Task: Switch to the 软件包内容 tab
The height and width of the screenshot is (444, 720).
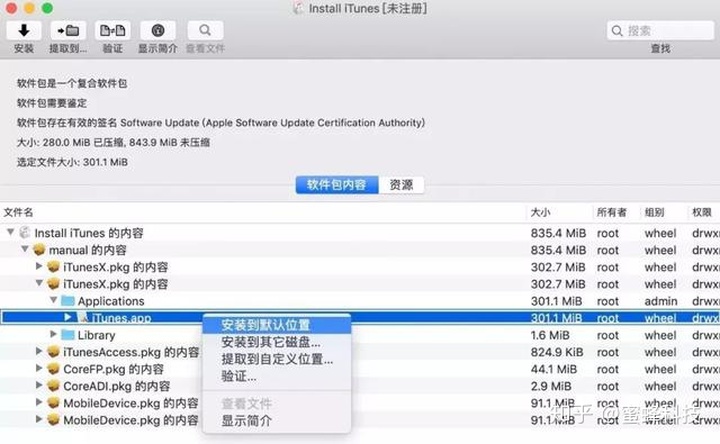Action: pos(337,185)
